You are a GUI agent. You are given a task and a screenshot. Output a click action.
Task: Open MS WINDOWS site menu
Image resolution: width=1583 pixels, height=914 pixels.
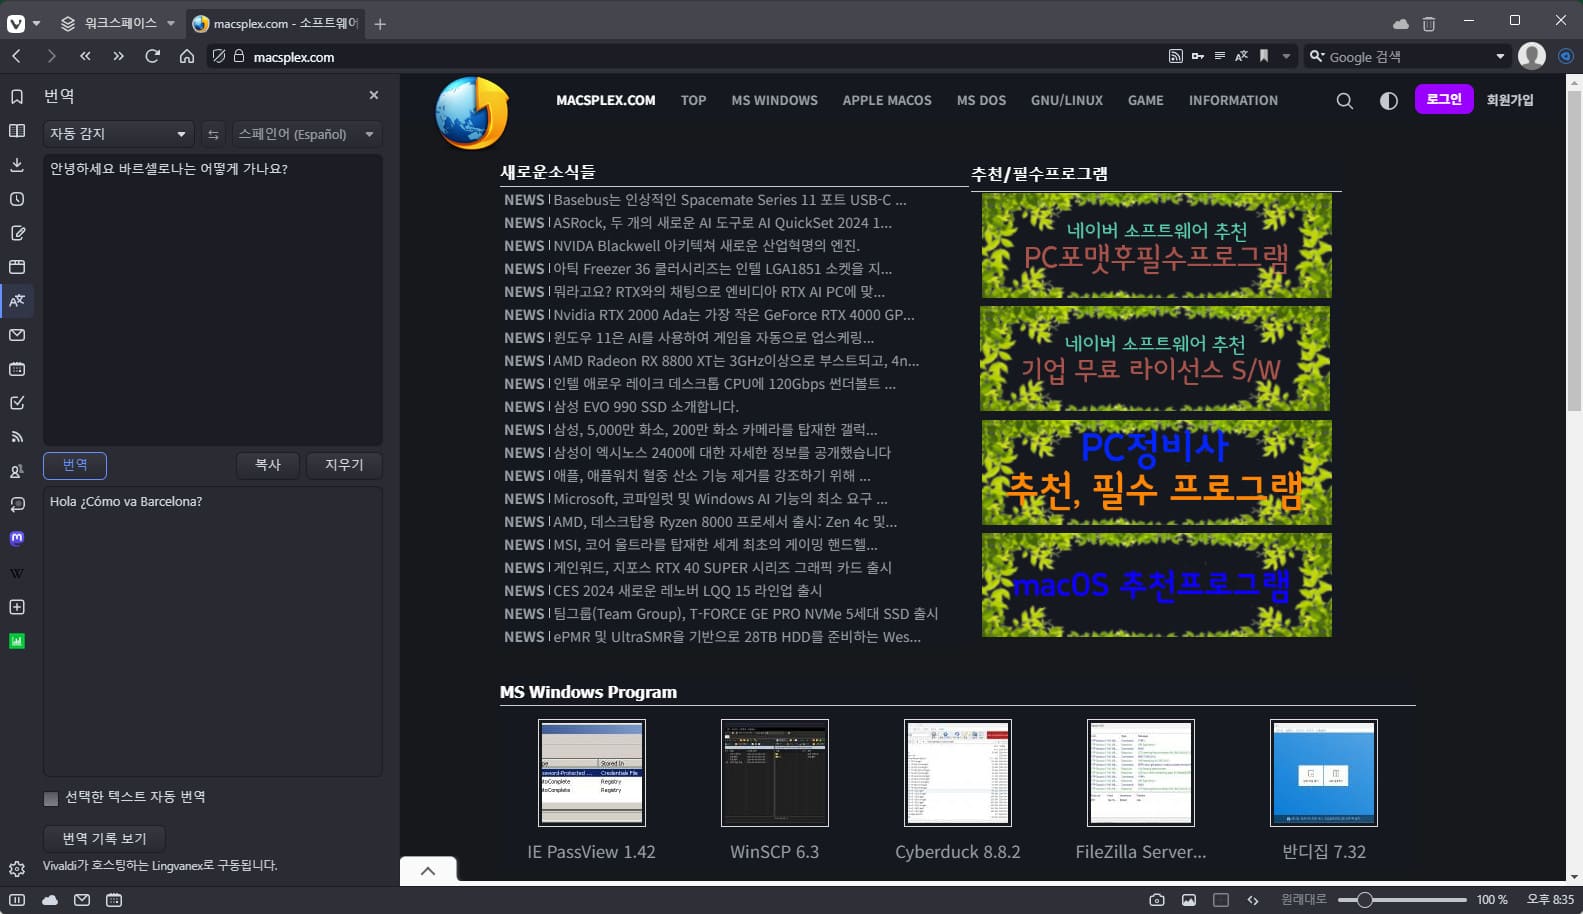pos(774,100)
